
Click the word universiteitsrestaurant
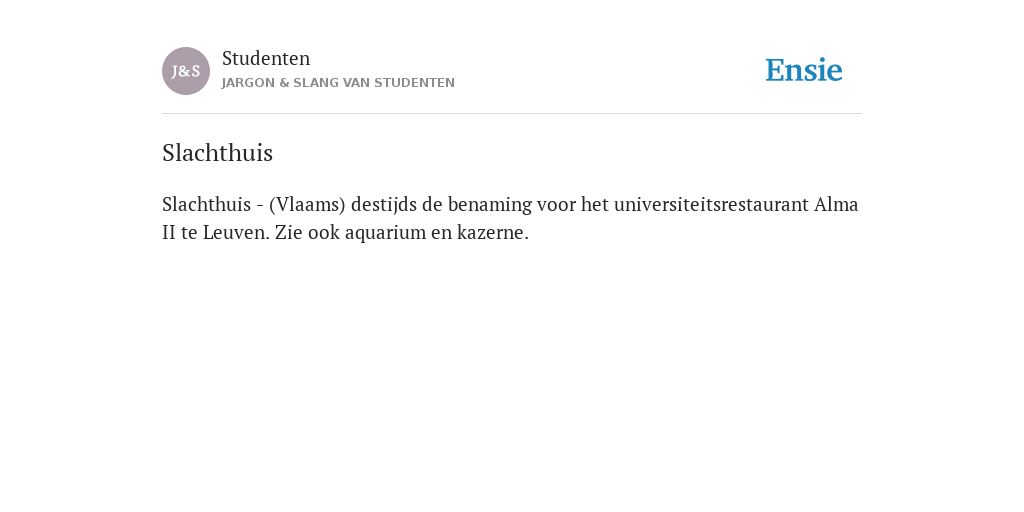711,204
